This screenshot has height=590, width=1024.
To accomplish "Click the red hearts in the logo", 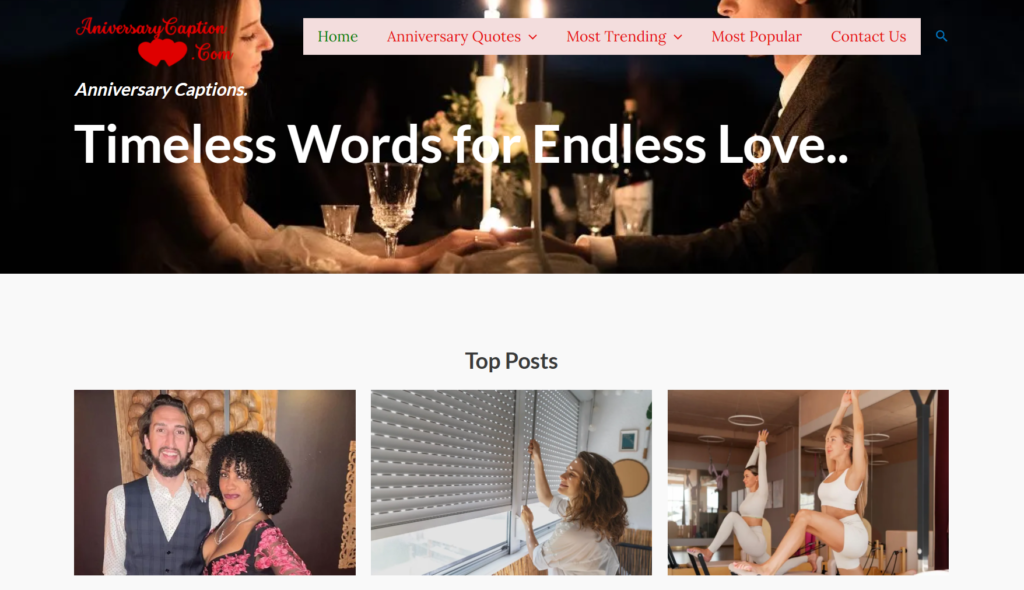I will pyautogui.click(x=163, y=52).
